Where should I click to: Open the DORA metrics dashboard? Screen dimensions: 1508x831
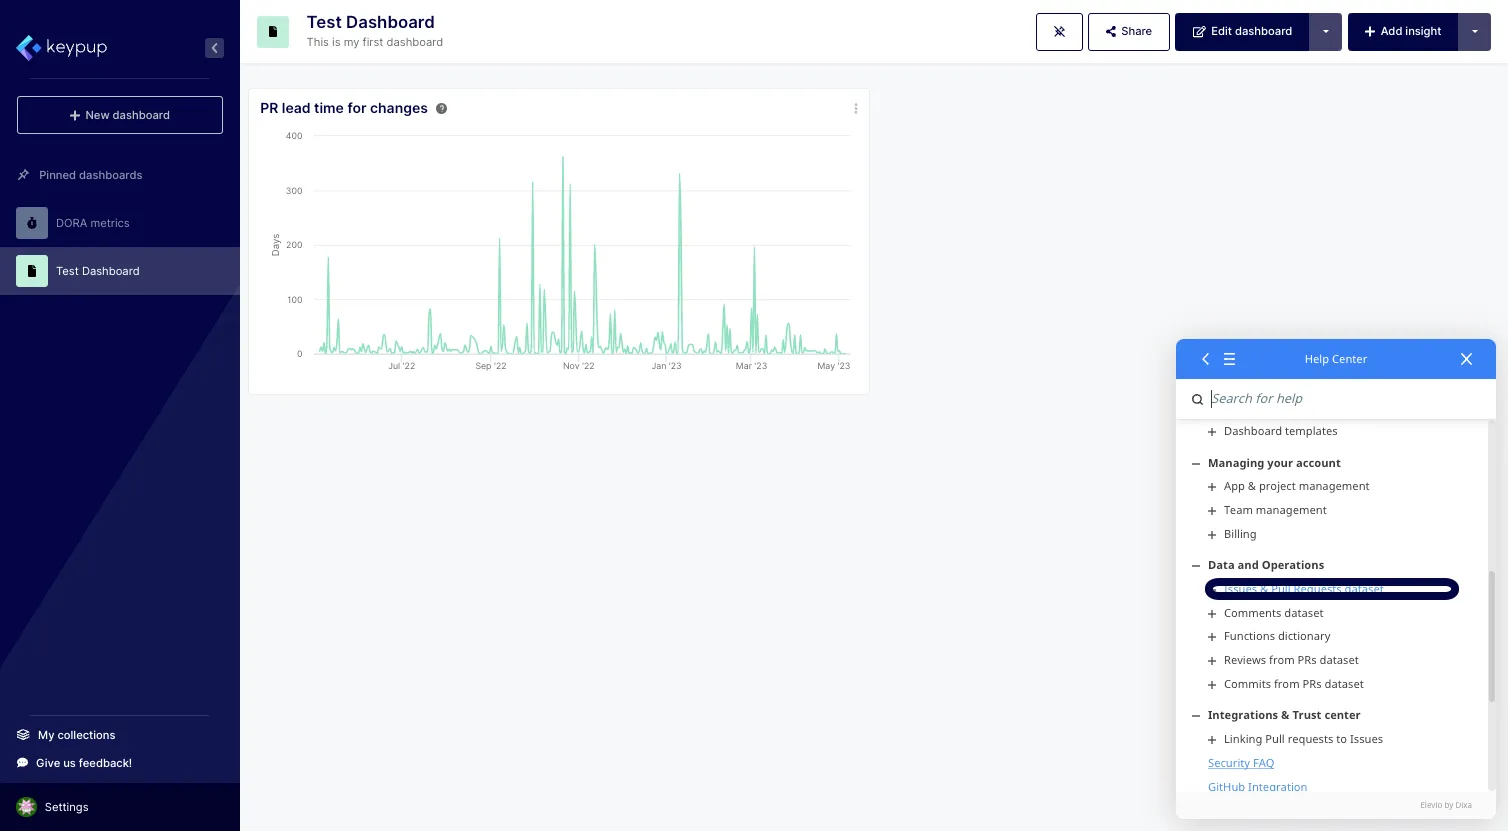(92, 223)
